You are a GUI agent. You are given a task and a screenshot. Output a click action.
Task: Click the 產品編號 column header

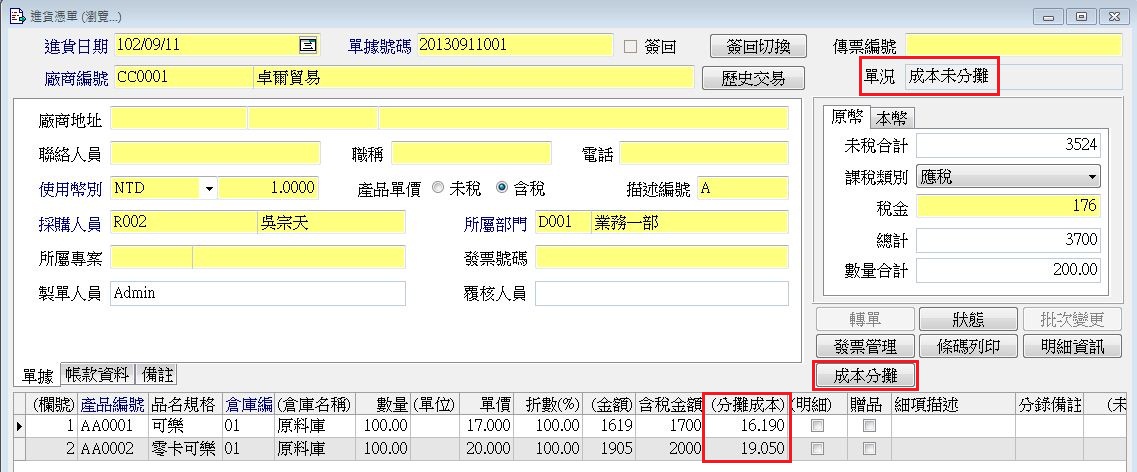(x=112, y=404)
